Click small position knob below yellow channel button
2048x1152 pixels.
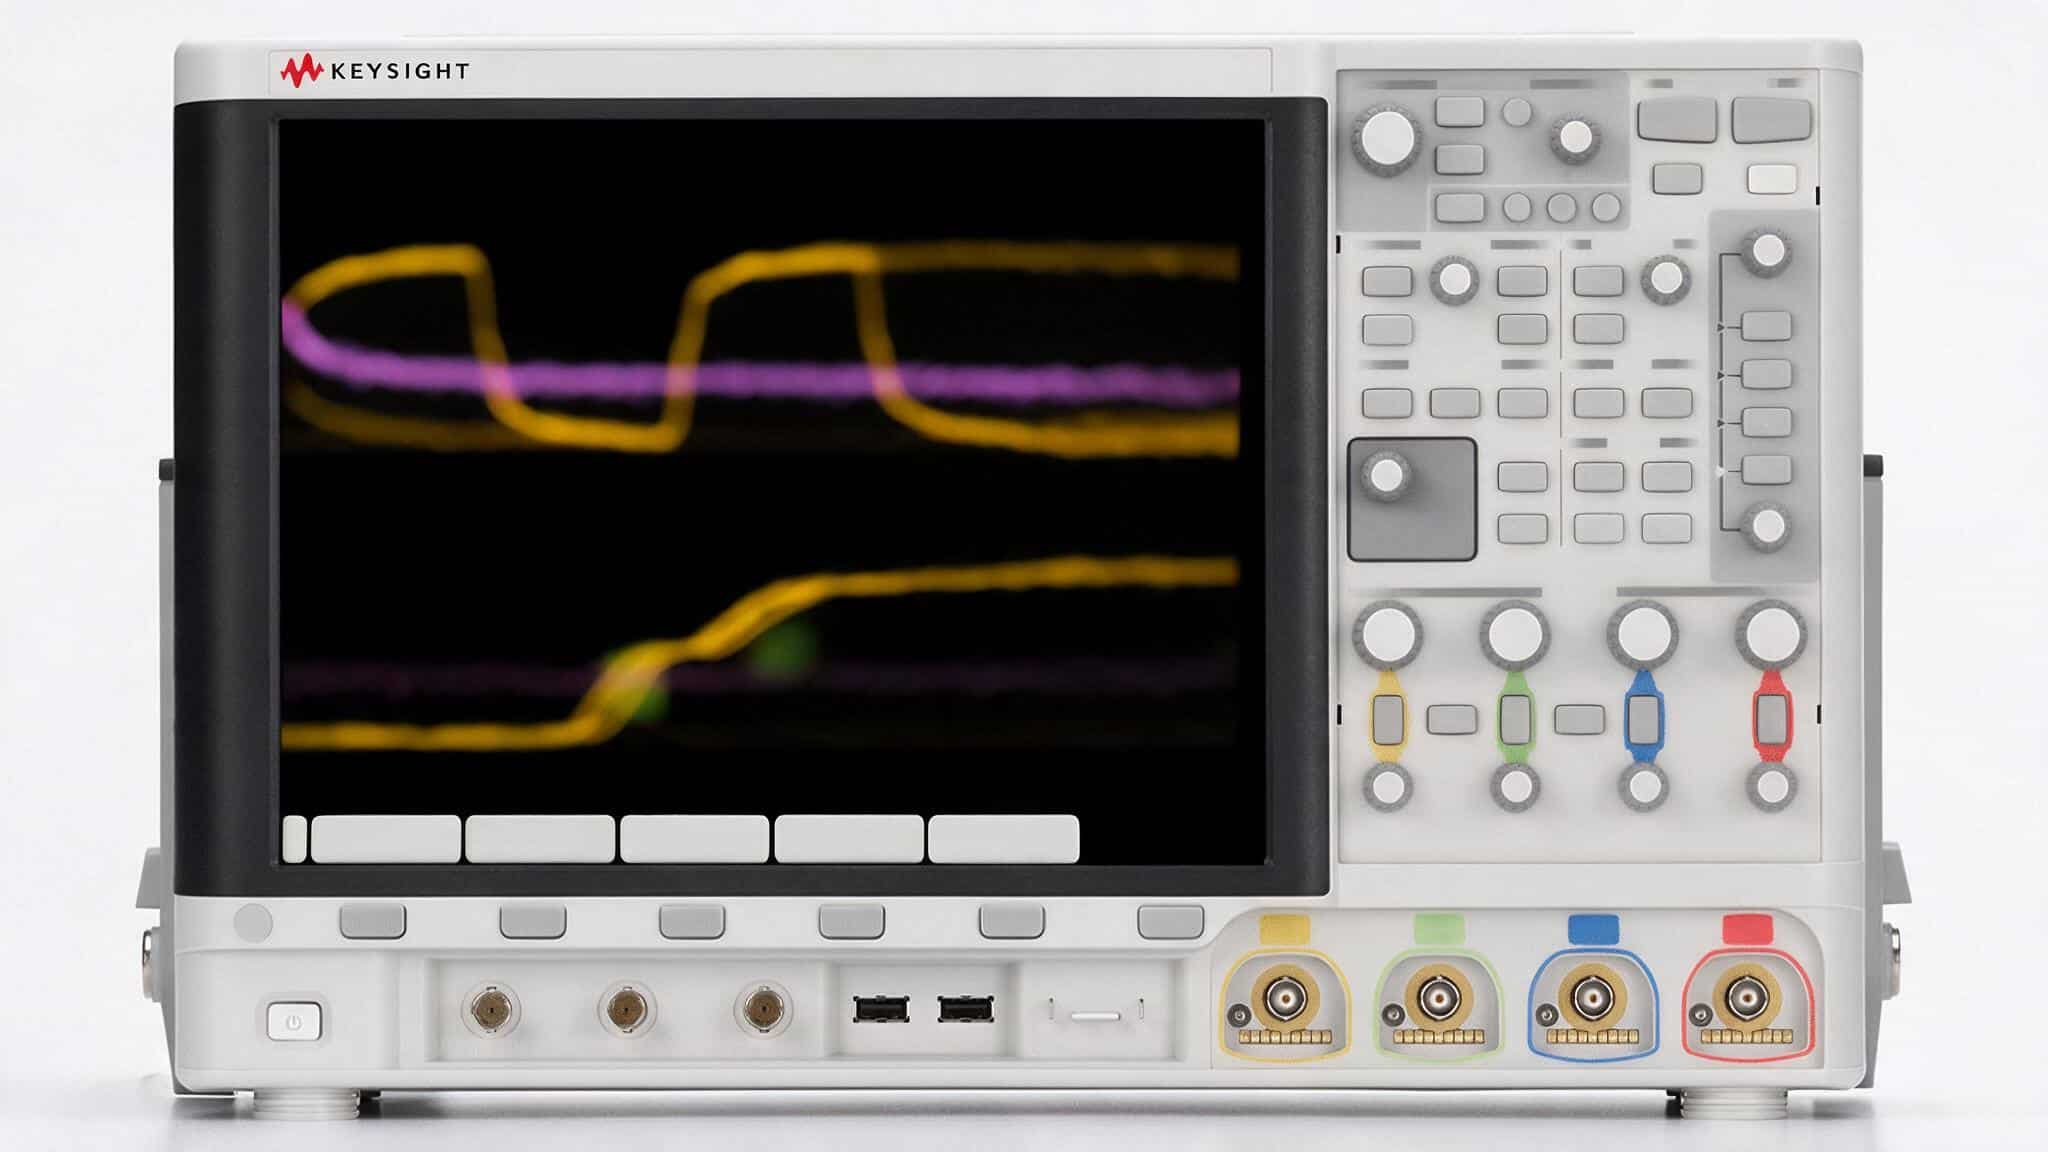point(1387,787)
